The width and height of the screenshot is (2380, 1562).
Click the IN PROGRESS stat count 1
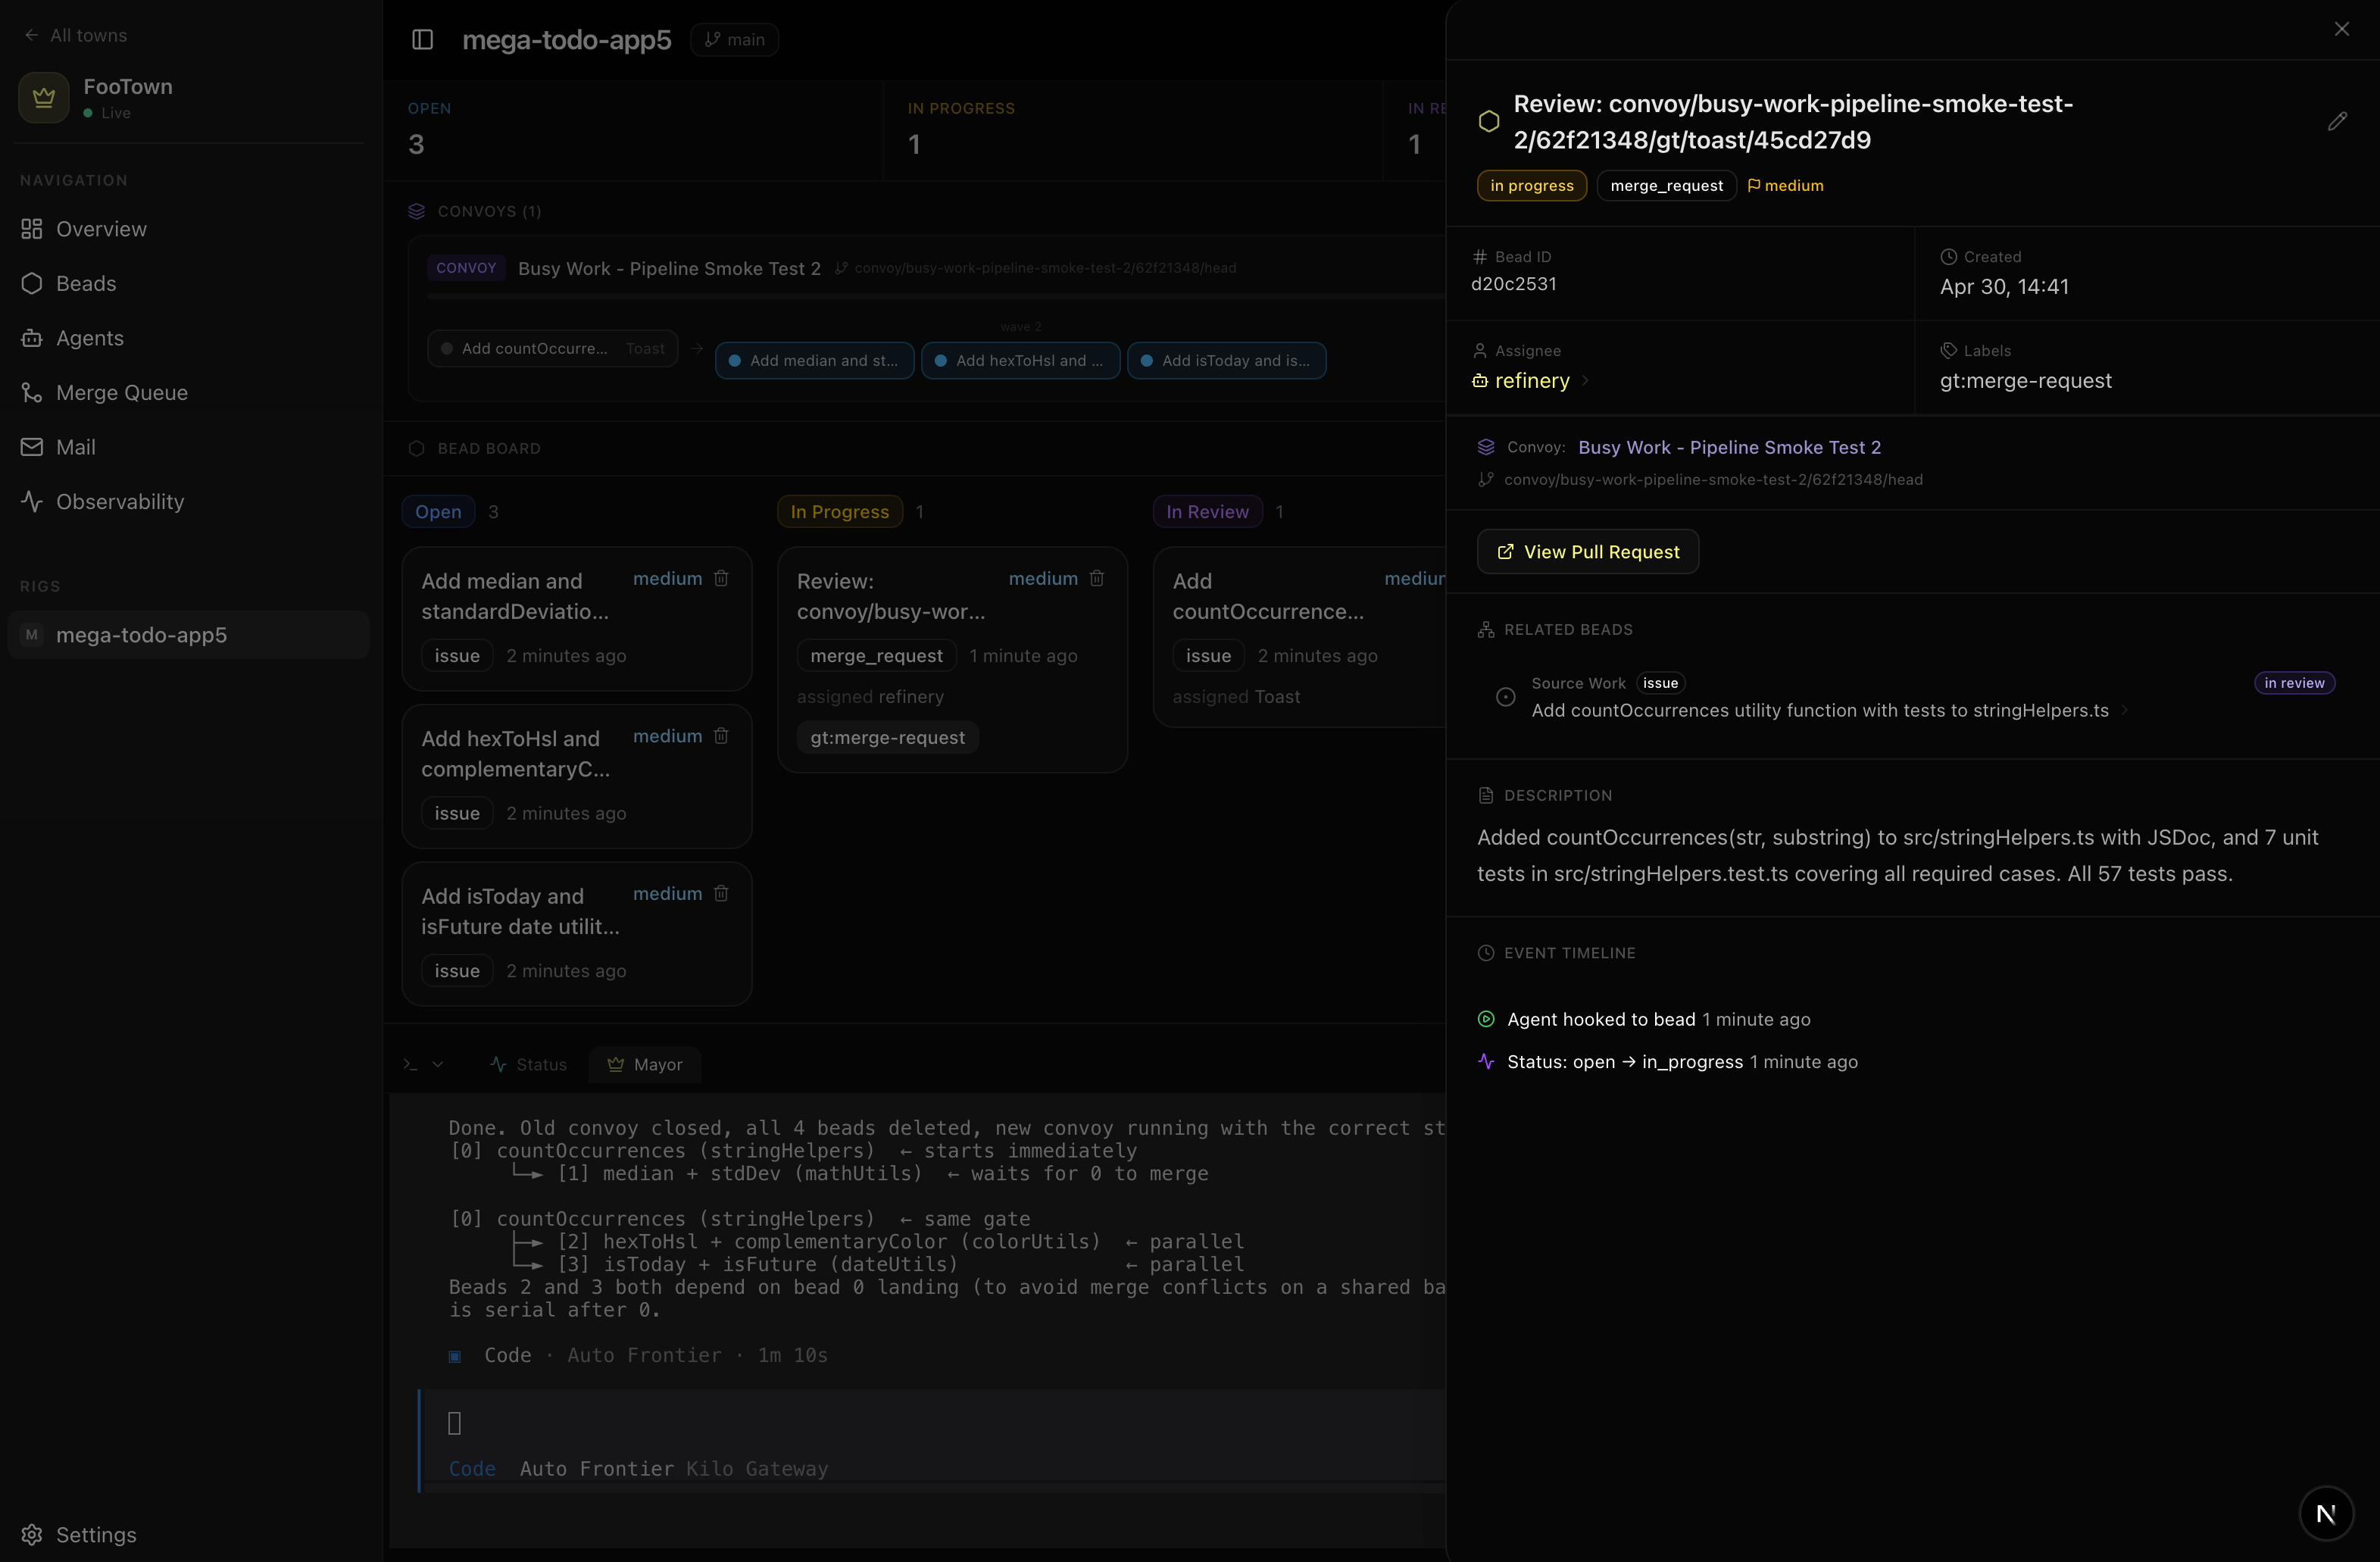click(914, 145)
